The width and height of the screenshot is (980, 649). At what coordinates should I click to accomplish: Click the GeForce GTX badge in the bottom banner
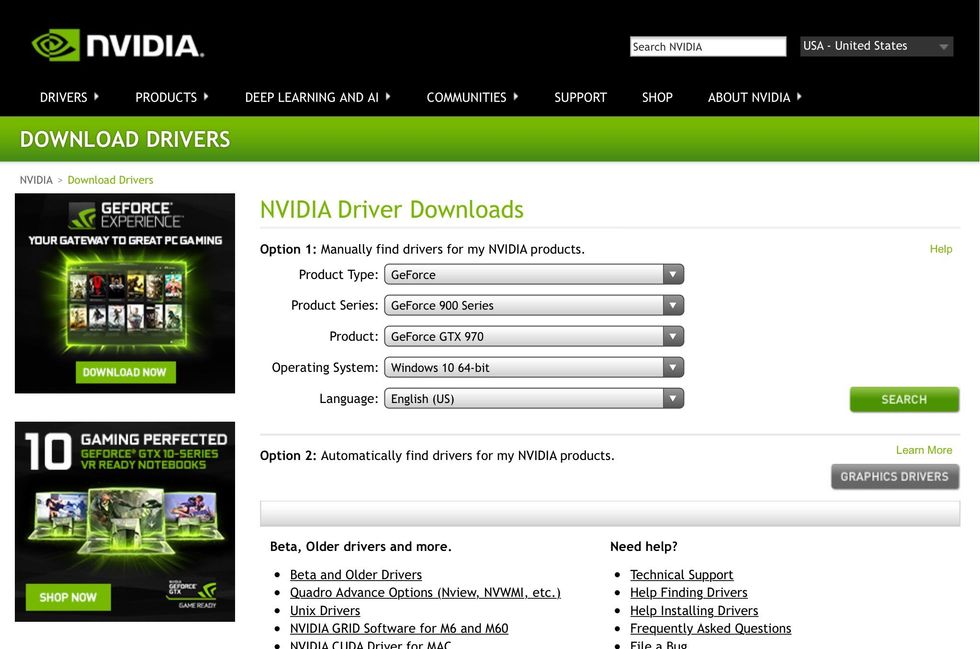pos(193,592)
